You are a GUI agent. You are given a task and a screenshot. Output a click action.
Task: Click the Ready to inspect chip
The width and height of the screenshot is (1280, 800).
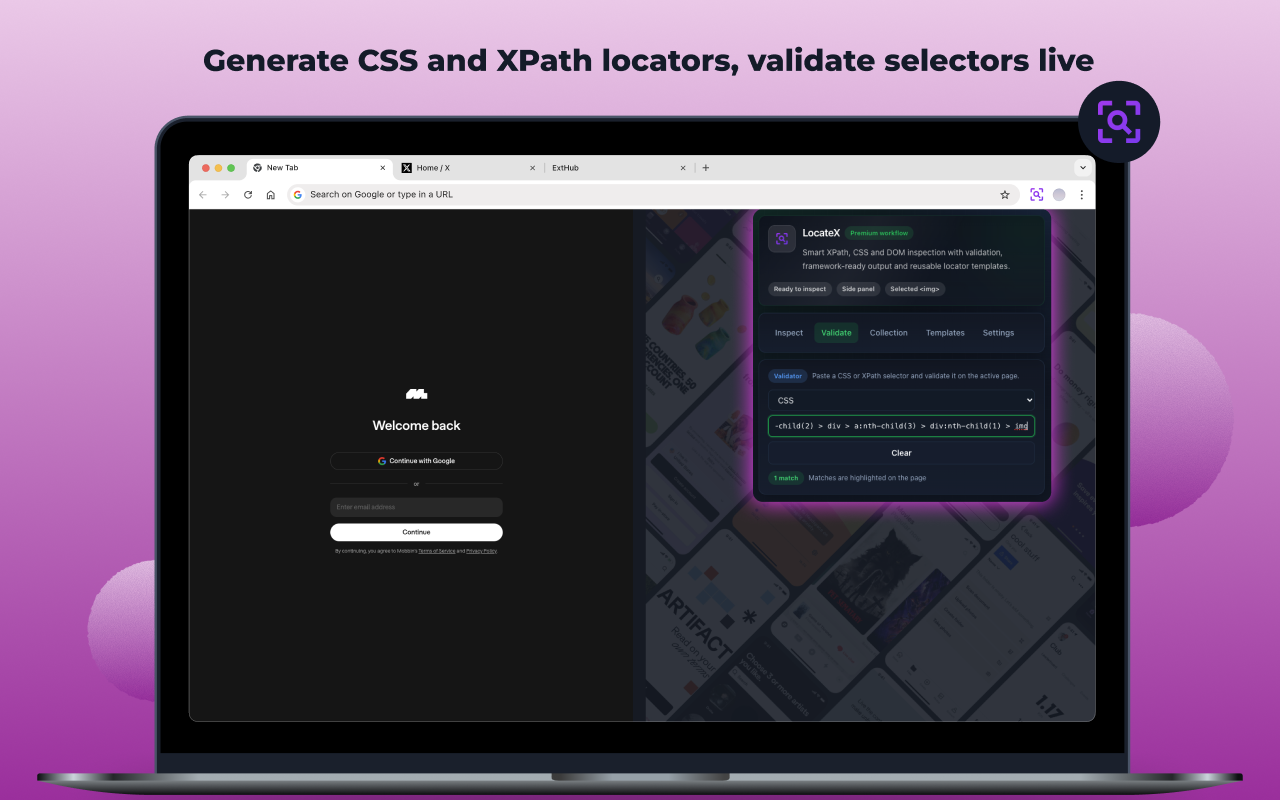point(800,289)
